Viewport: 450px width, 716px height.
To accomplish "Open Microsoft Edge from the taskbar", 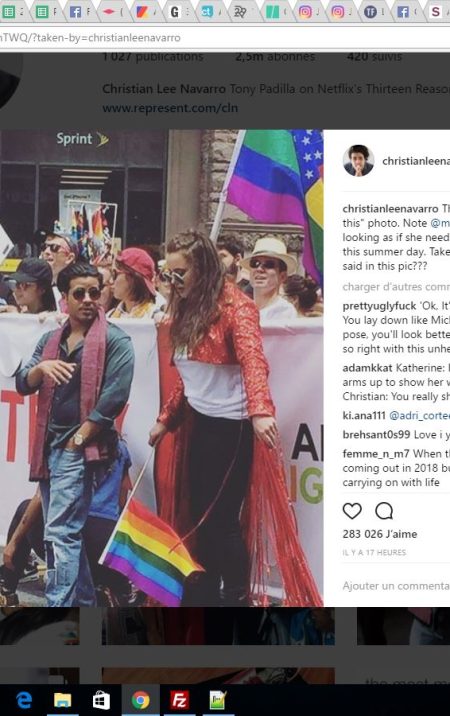I will (x=24, y=700).
